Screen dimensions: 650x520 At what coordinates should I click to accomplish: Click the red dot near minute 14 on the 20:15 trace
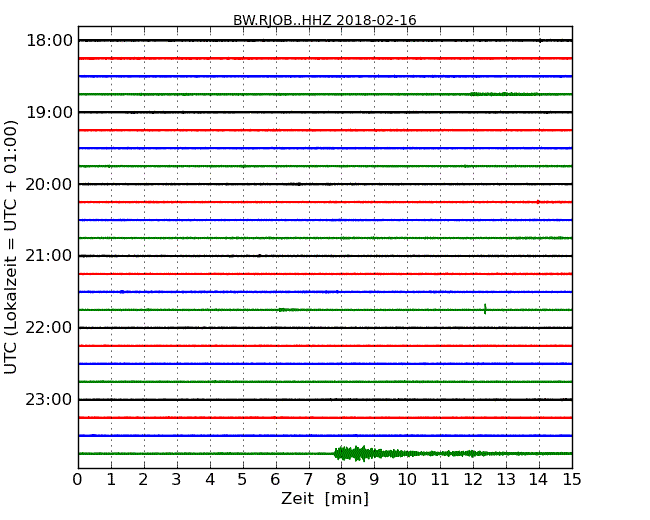point(538,202)
